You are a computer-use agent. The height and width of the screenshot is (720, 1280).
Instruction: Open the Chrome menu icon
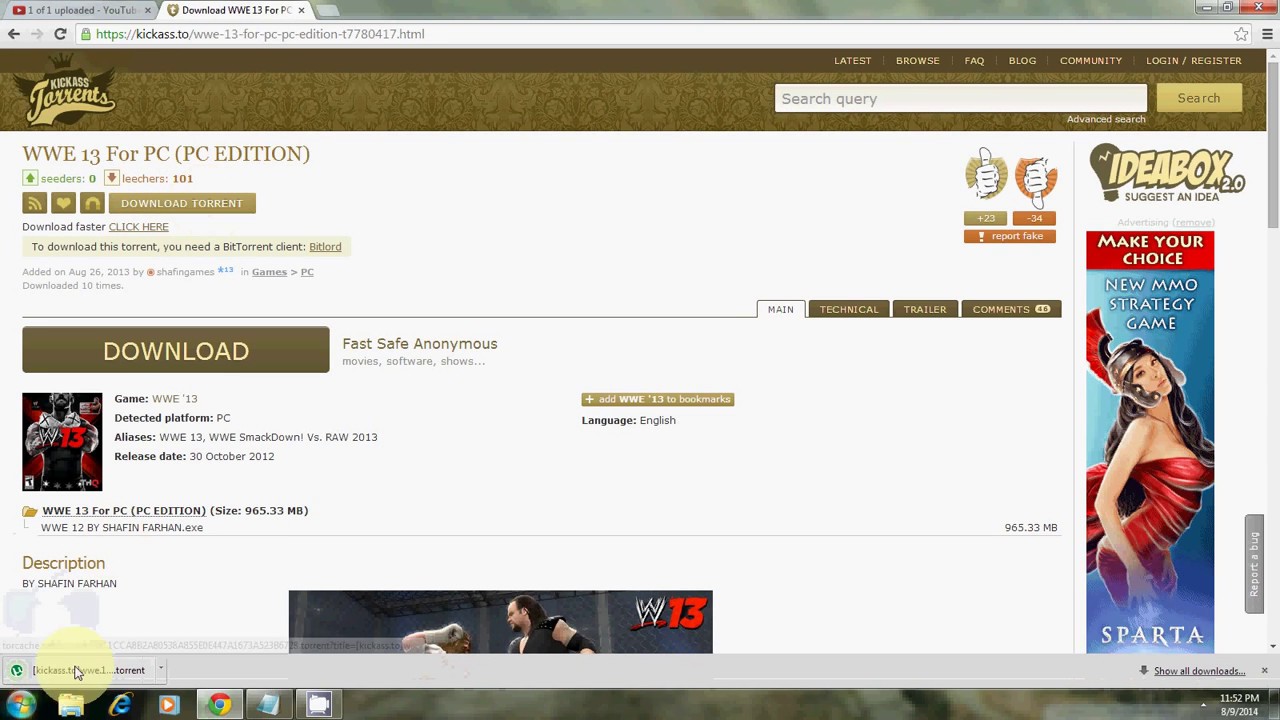[x=1266, y=34]
